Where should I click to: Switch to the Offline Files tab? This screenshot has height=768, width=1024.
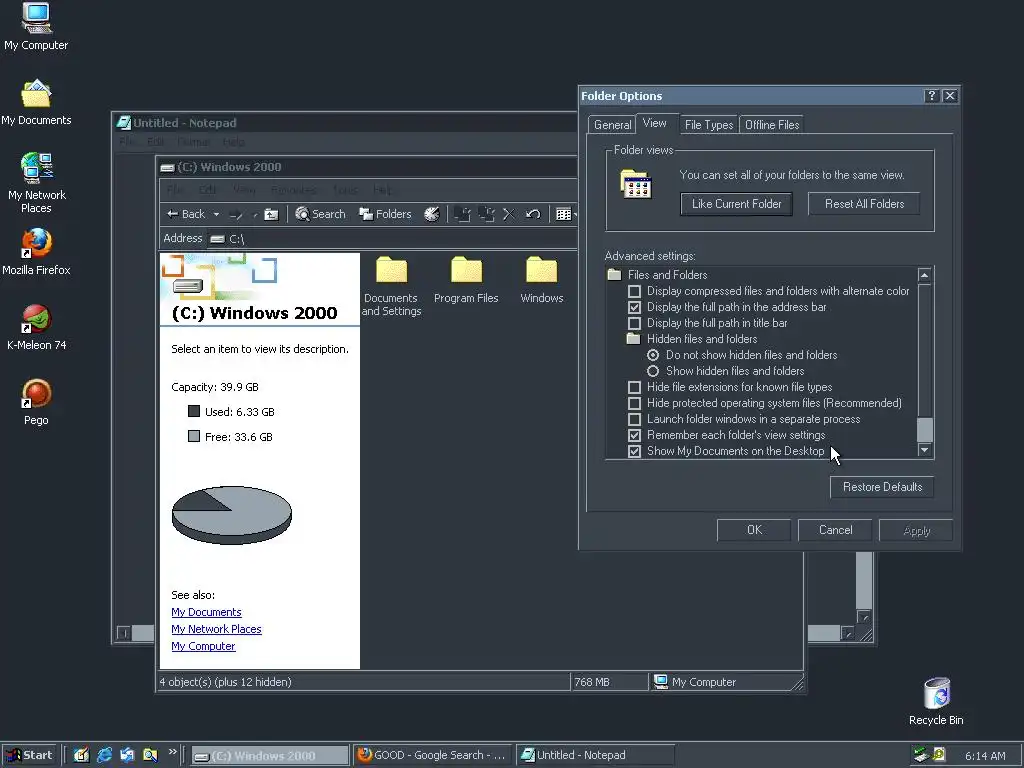[x=772, y=125]
